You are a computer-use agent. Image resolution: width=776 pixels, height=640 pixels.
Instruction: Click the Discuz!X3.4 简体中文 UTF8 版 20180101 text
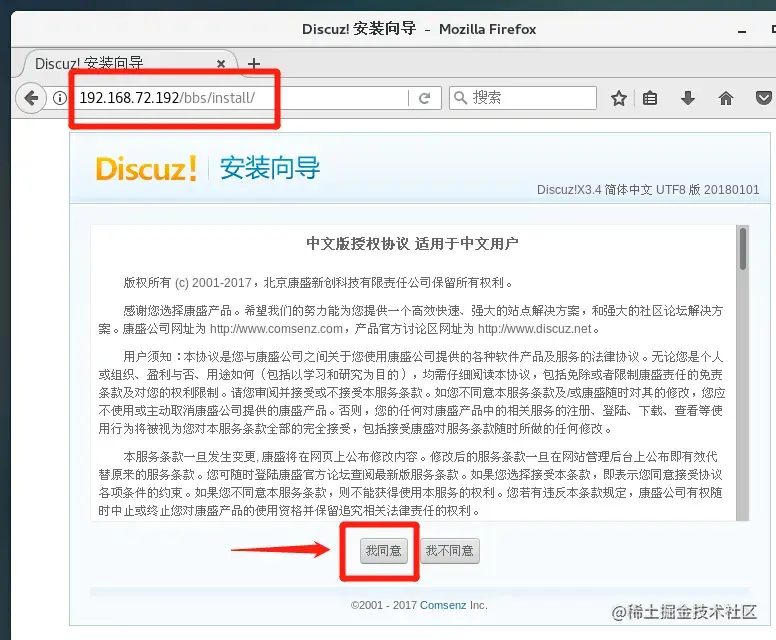pyautogui.click(x=648, y=190)
